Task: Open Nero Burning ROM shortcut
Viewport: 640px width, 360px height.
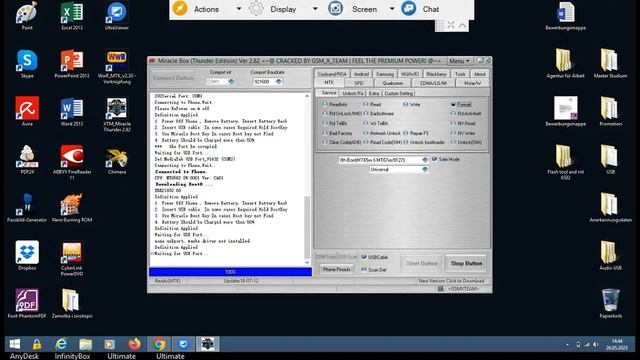Action: click(x=72, y=208)
